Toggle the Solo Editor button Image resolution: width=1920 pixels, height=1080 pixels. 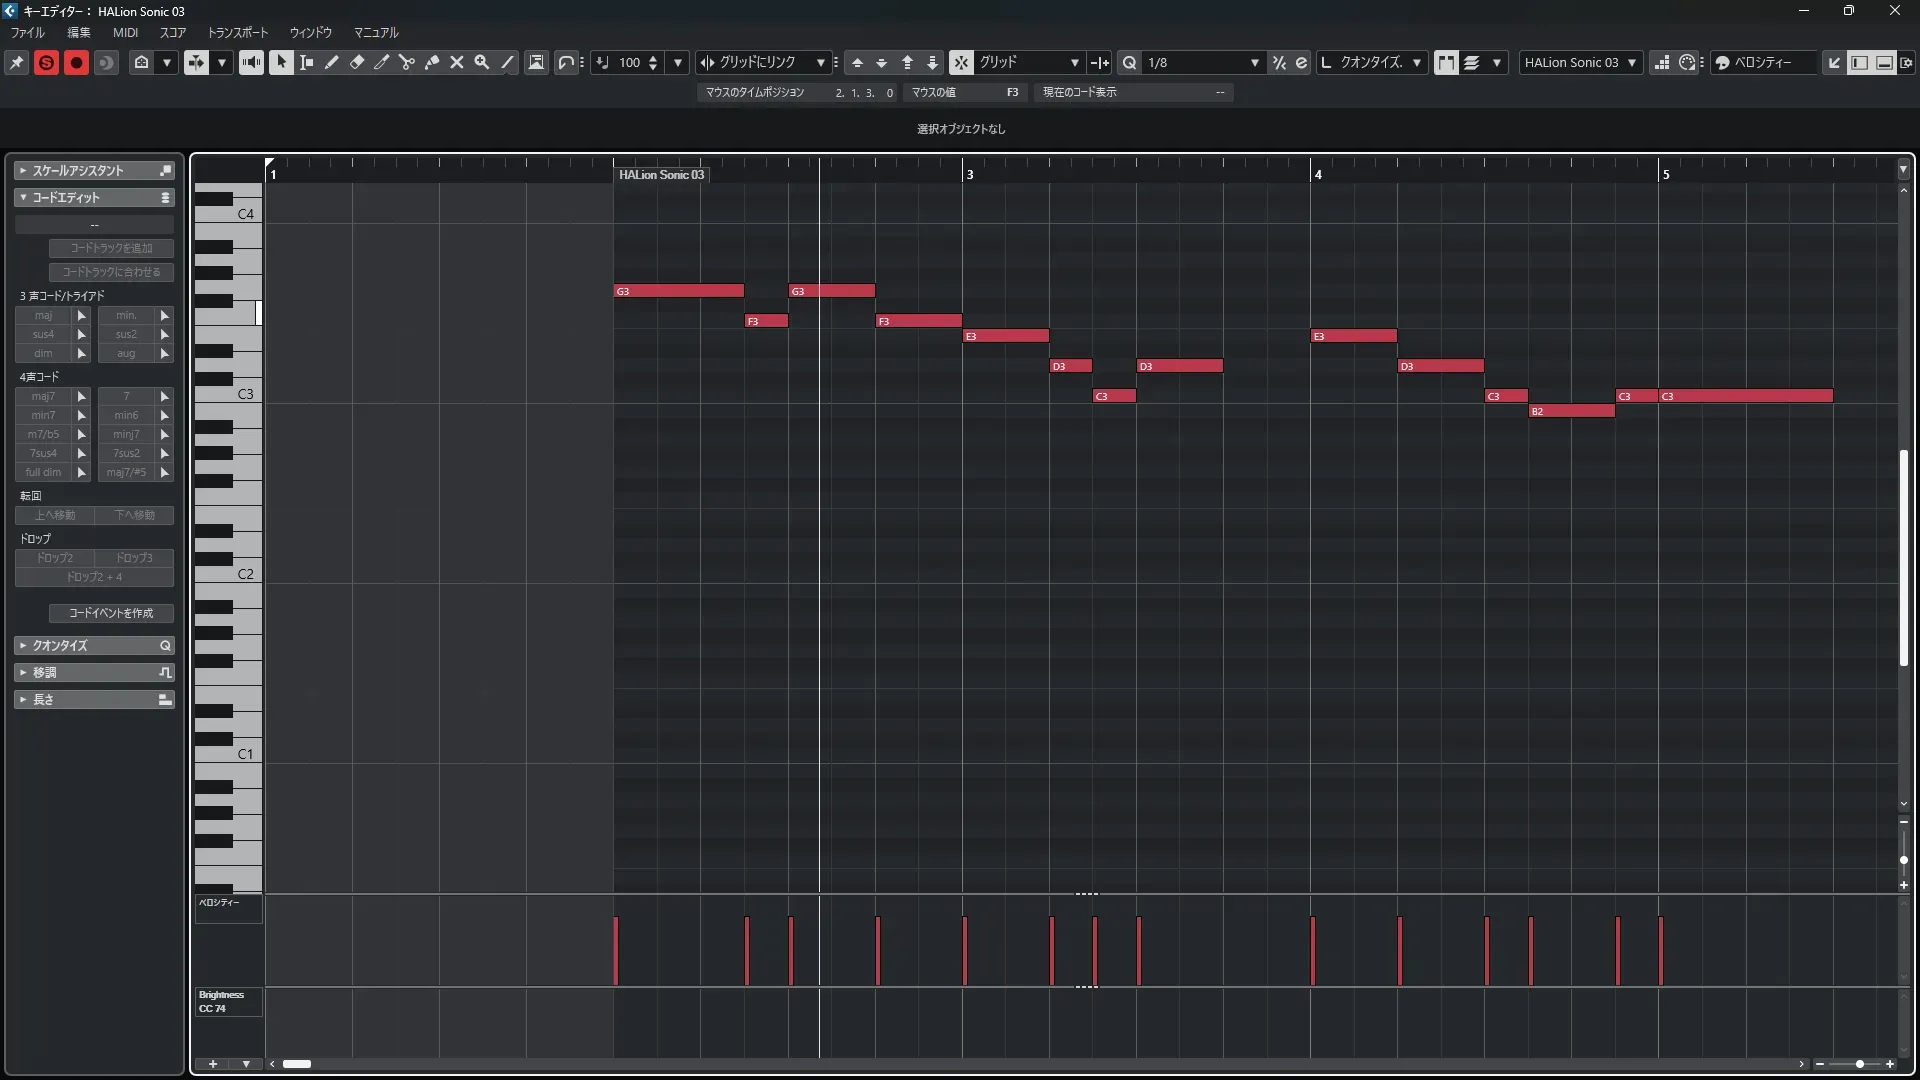point(46,62)
